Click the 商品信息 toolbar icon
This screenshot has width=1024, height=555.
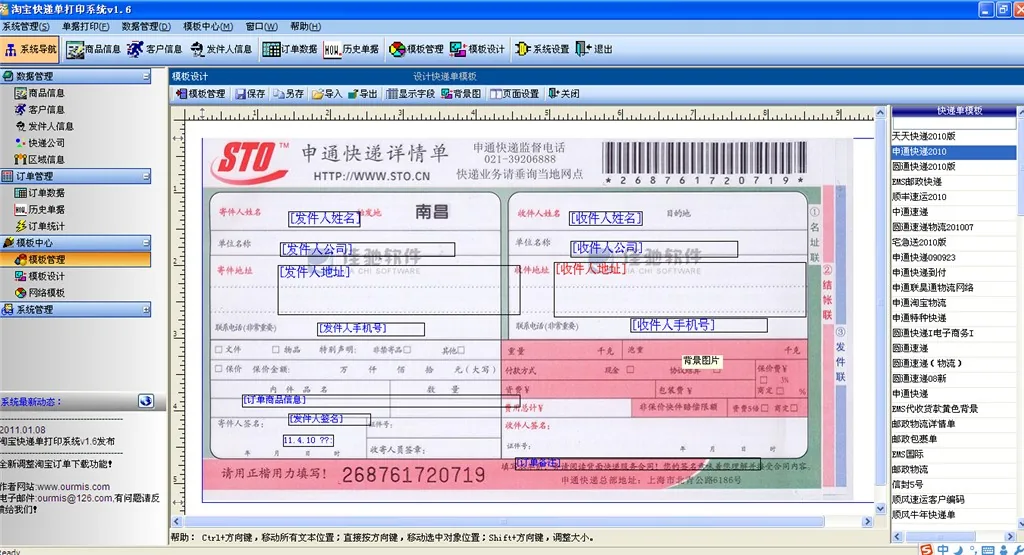click(93, 49)
